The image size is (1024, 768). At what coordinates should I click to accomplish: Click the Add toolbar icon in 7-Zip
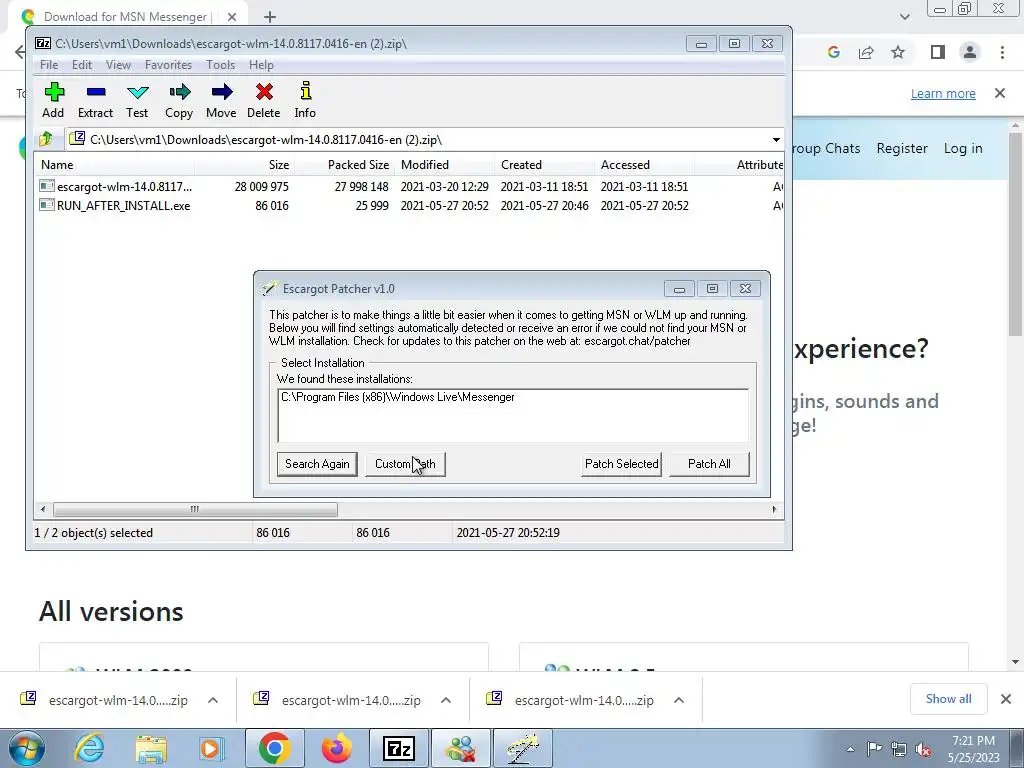pos(54,100)
